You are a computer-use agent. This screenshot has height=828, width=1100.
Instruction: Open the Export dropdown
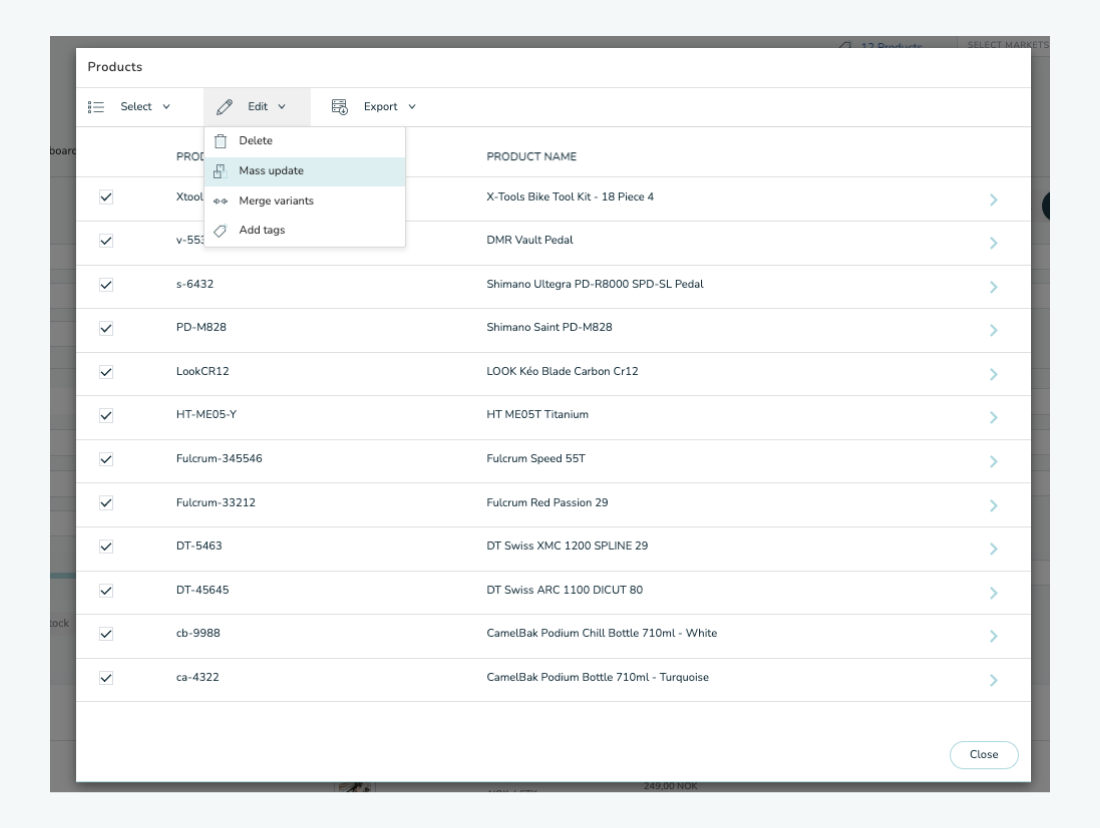(375, 107)
